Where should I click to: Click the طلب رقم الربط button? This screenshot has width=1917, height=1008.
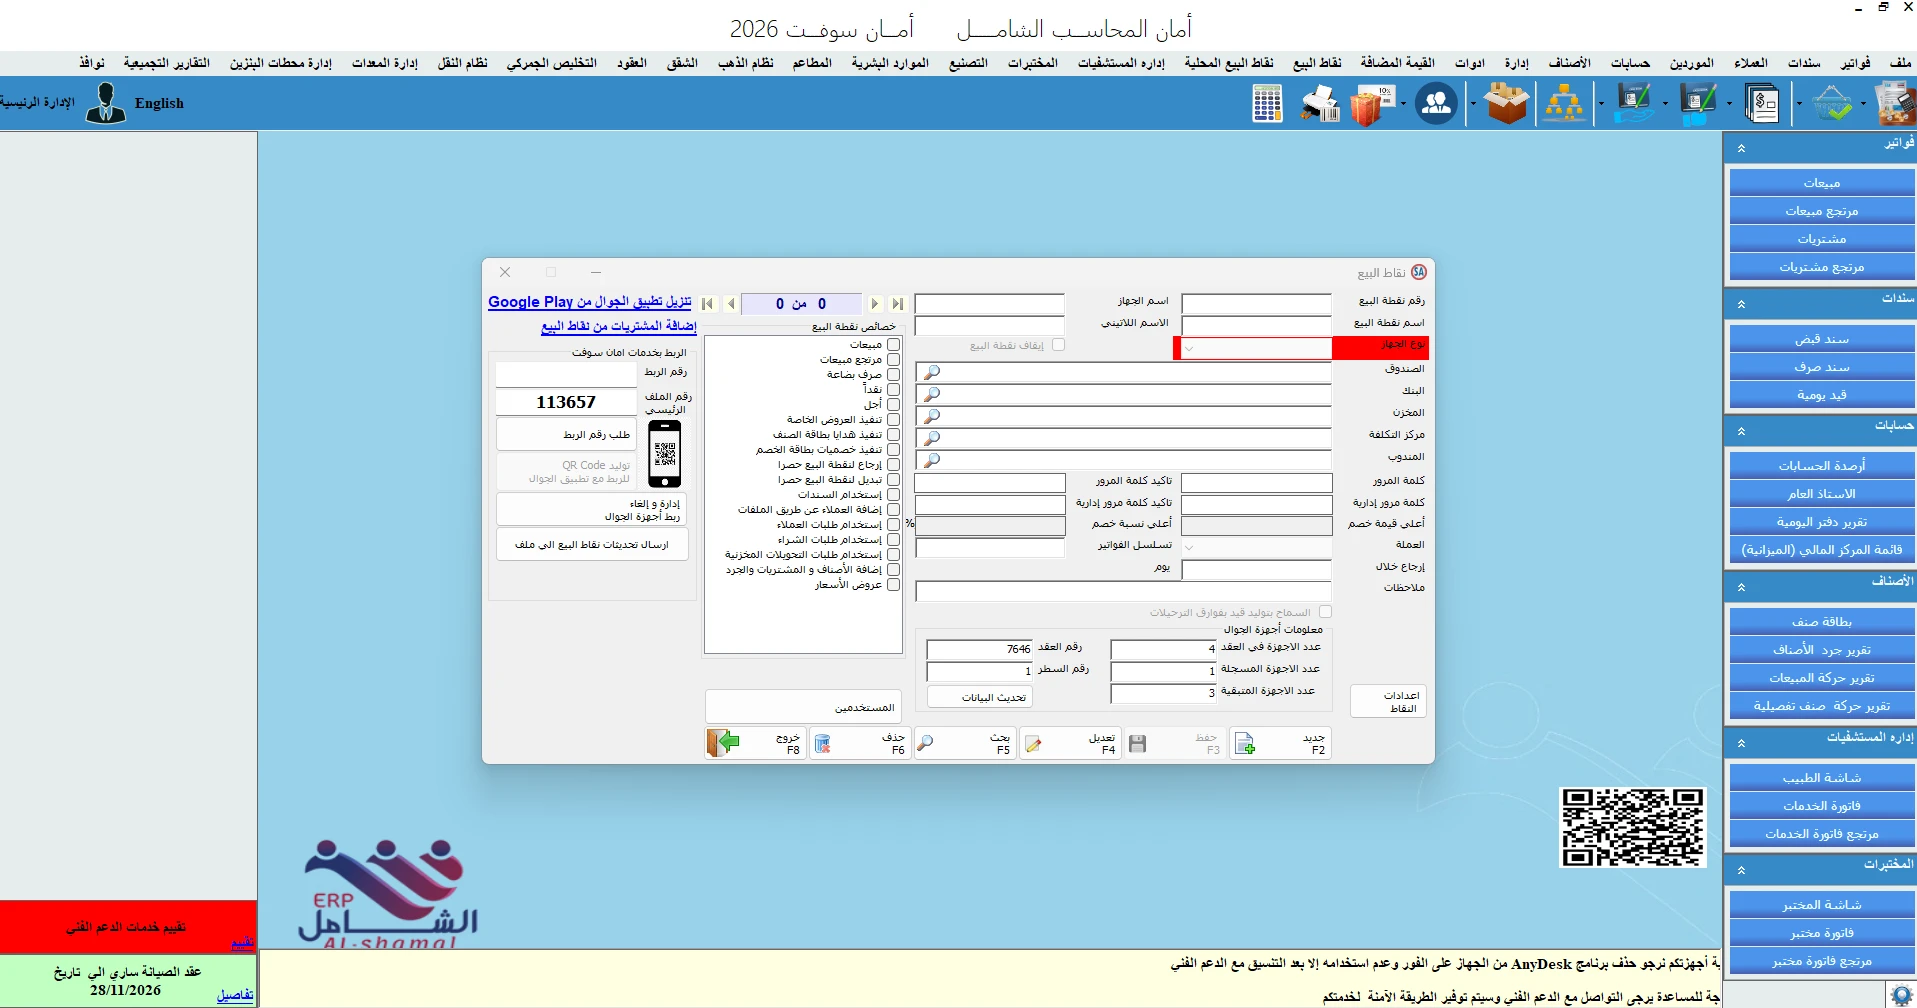566,435
